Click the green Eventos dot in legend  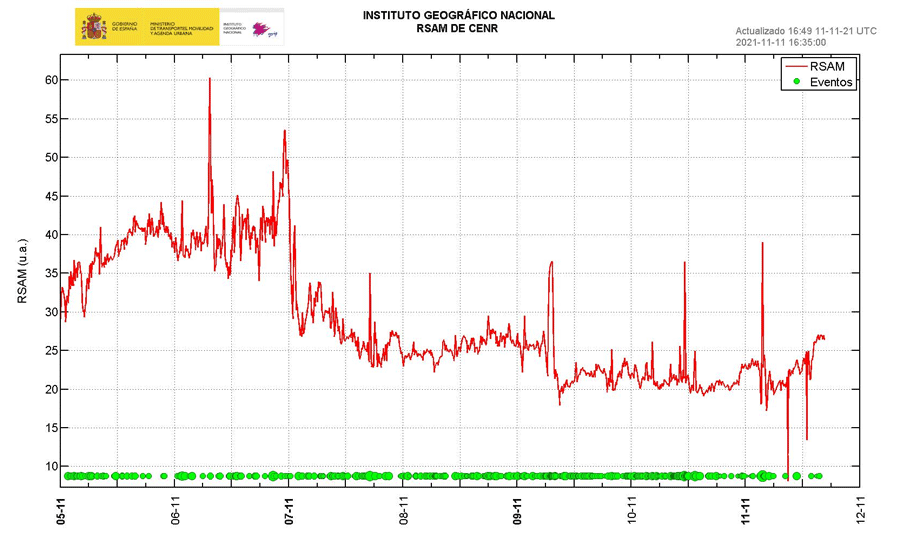796,82
